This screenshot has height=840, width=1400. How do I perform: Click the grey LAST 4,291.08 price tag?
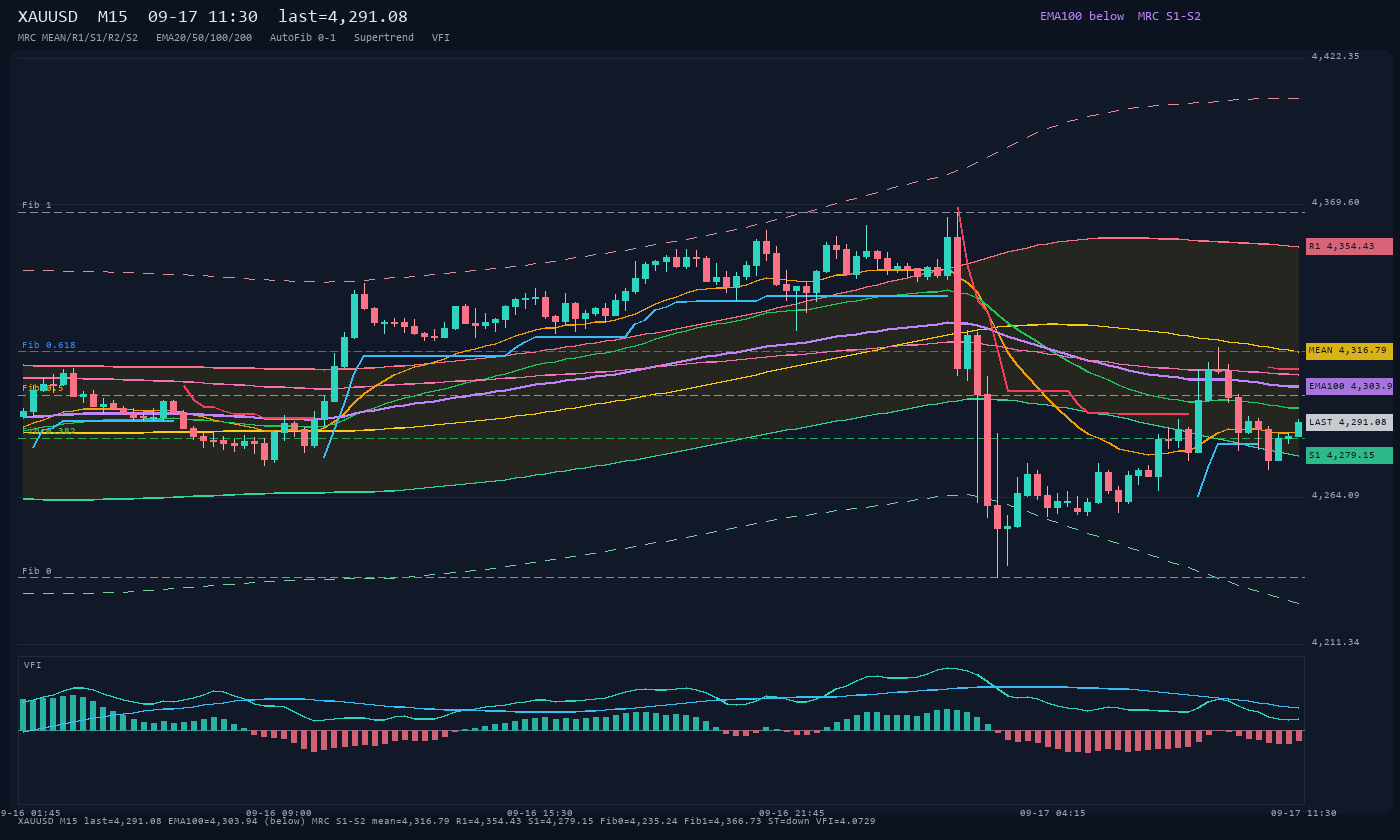(x=1349, y=422)
